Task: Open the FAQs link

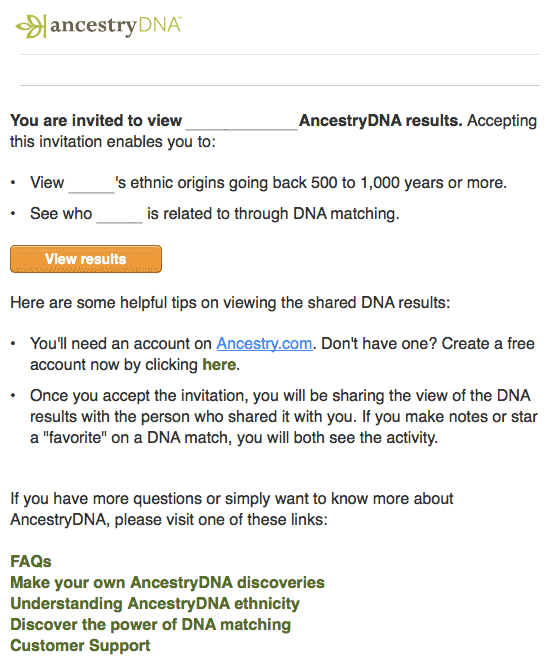Action: click(31, 562)
